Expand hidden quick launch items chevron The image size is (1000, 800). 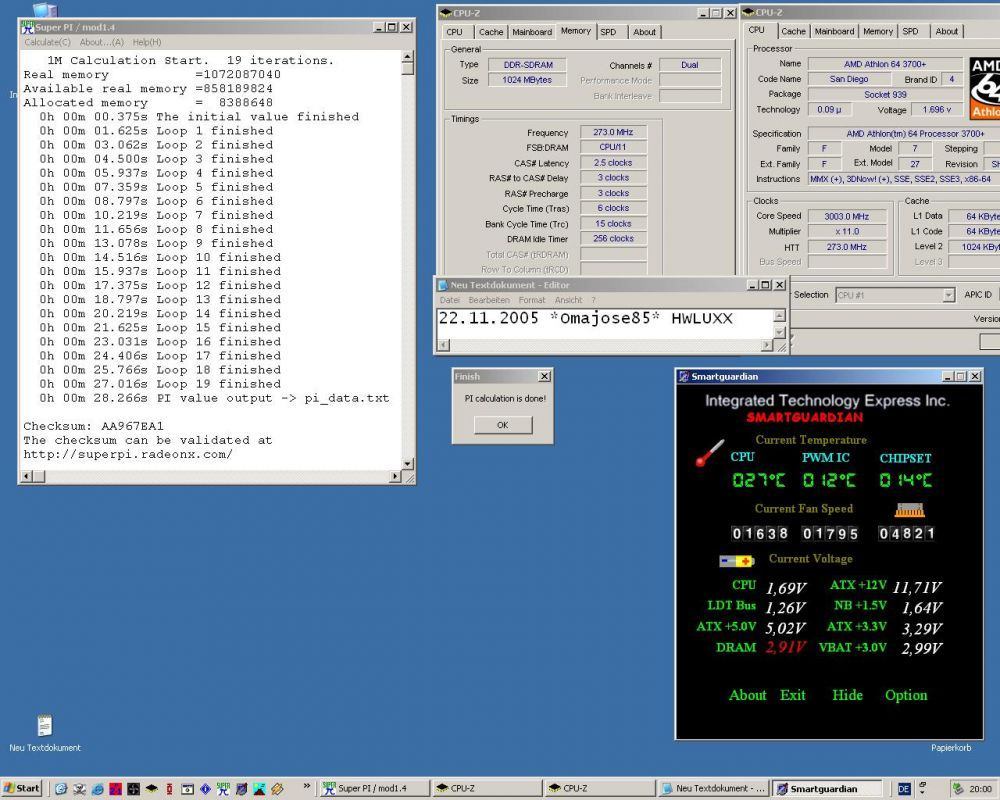click(x=307, y=786)
